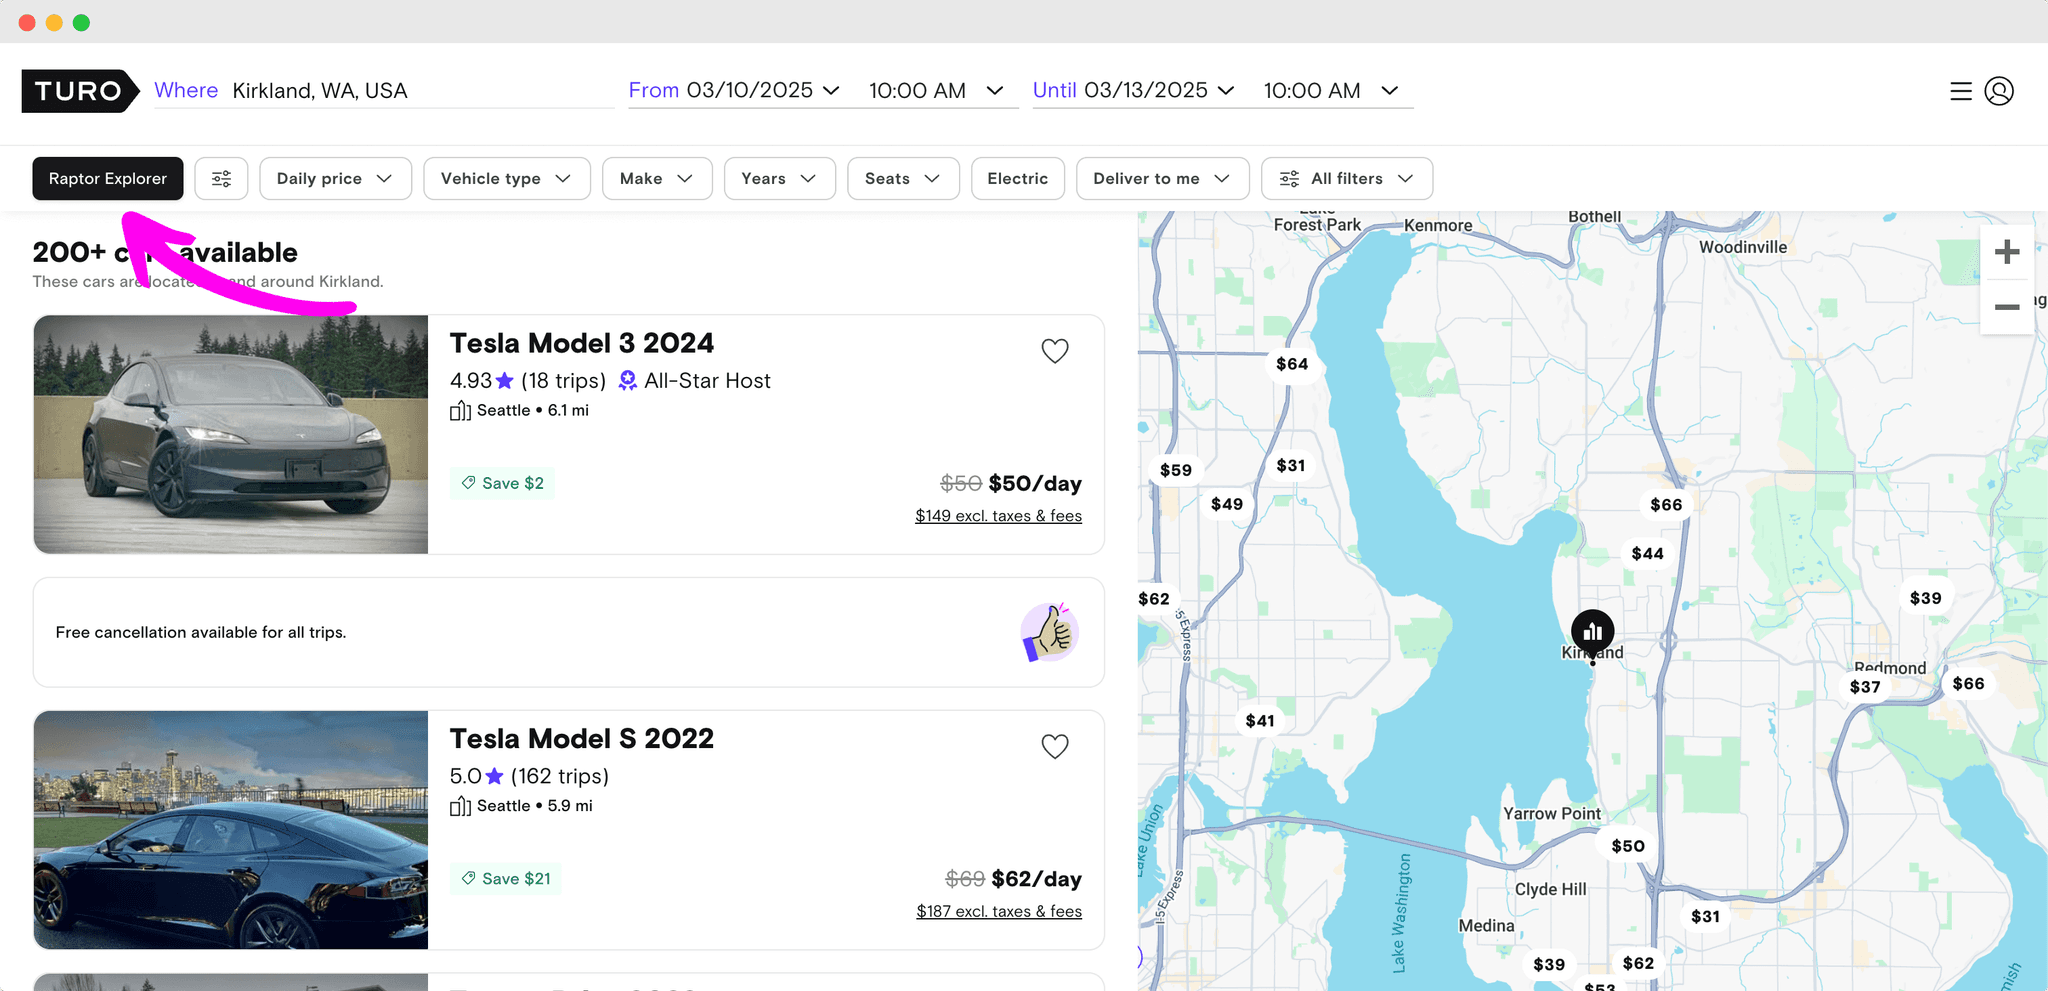This screenshot has width=2048, height=991.
Task: Zoom out on the map with the minus icon
Action: [2007, 307]
